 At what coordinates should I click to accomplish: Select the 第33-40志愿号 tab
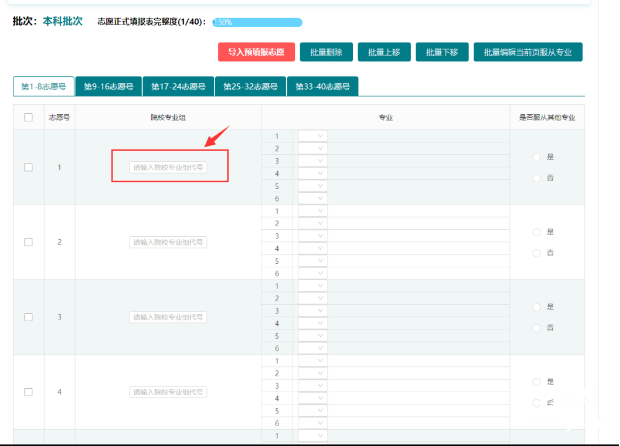point(323,86)
